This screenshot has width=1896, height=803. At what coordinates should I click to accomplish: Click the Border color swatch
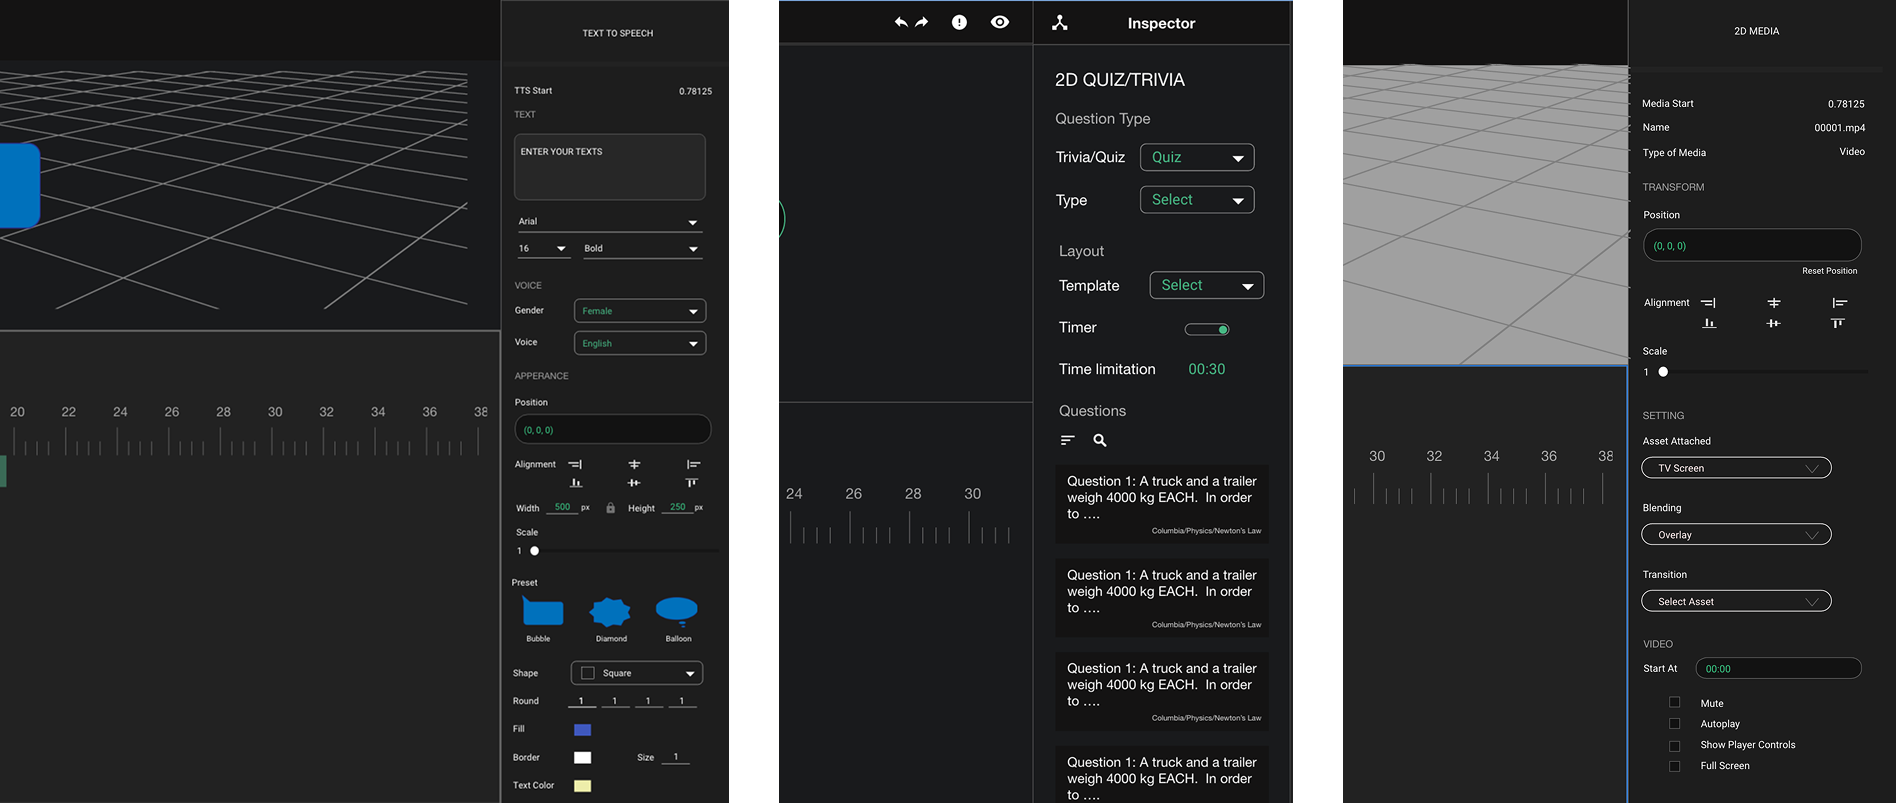(582, 758)
